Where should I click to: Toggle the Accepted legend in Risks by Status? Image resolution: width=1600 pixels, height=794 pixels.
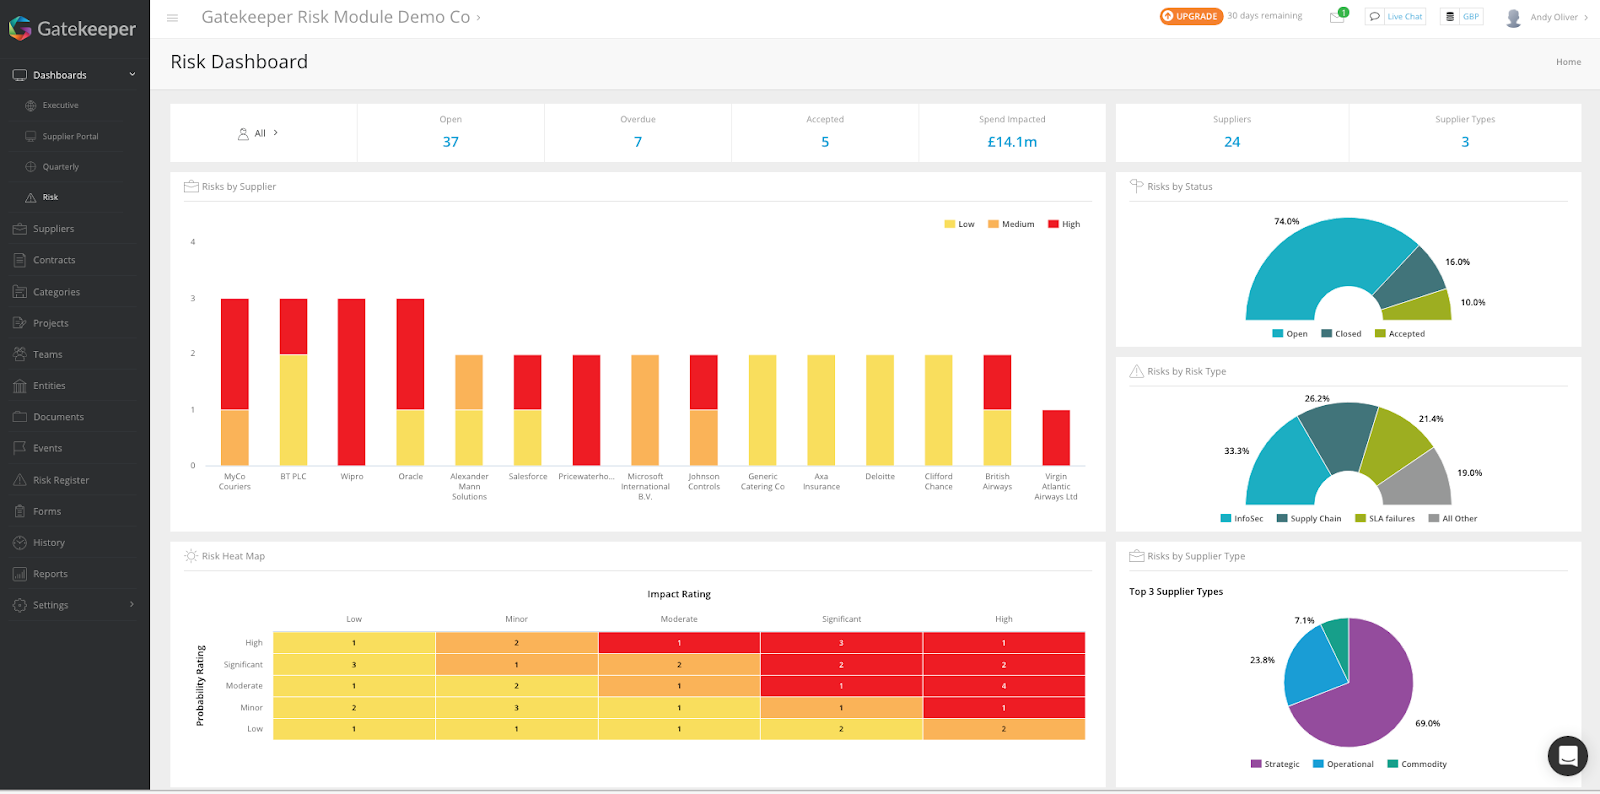click(1400, 334)
